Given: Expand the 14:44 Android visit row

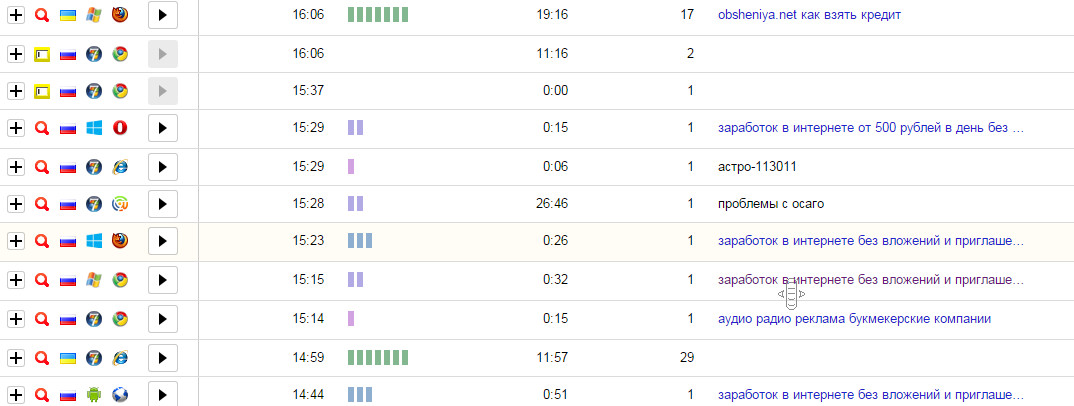Looking at the screenshot, I should click(x=16, y=395).
